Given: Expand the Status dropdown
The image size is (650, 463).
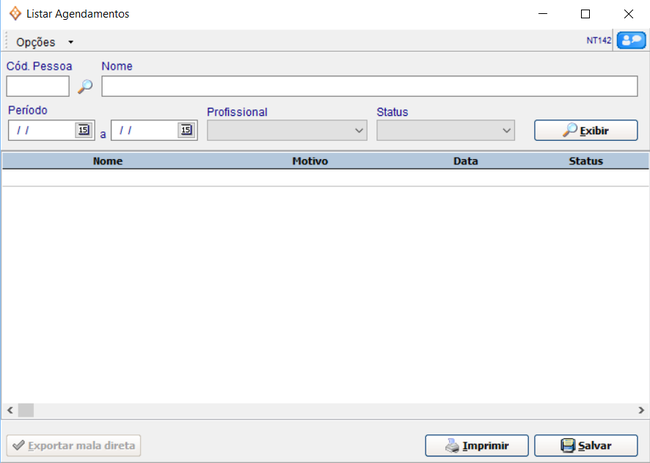Looking at the screenshot, I should tap(506, 130).
